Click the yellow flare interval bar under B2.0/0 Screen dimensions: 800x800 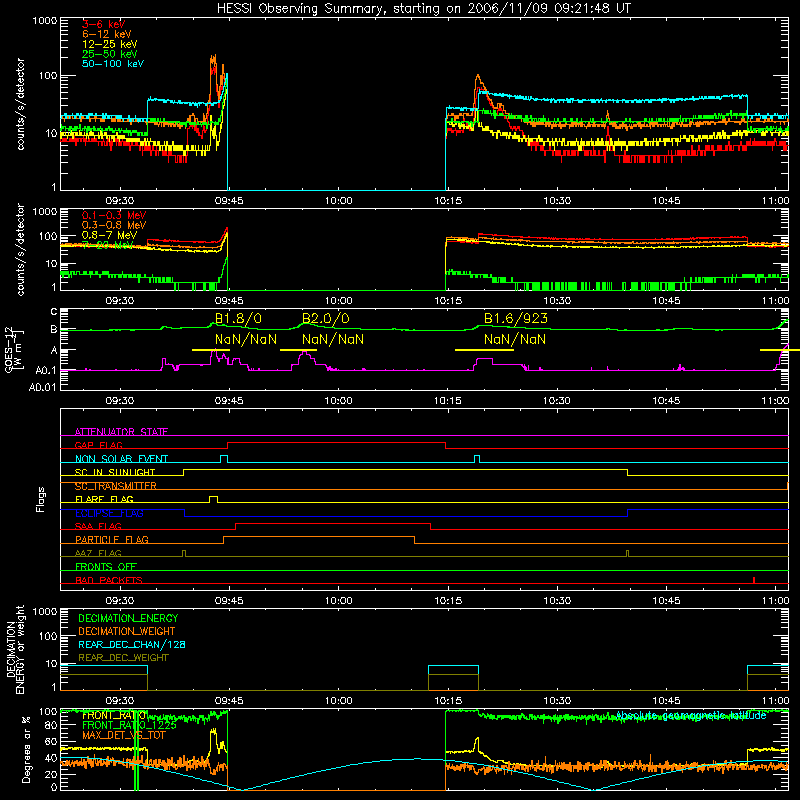(x=298, y=350)
